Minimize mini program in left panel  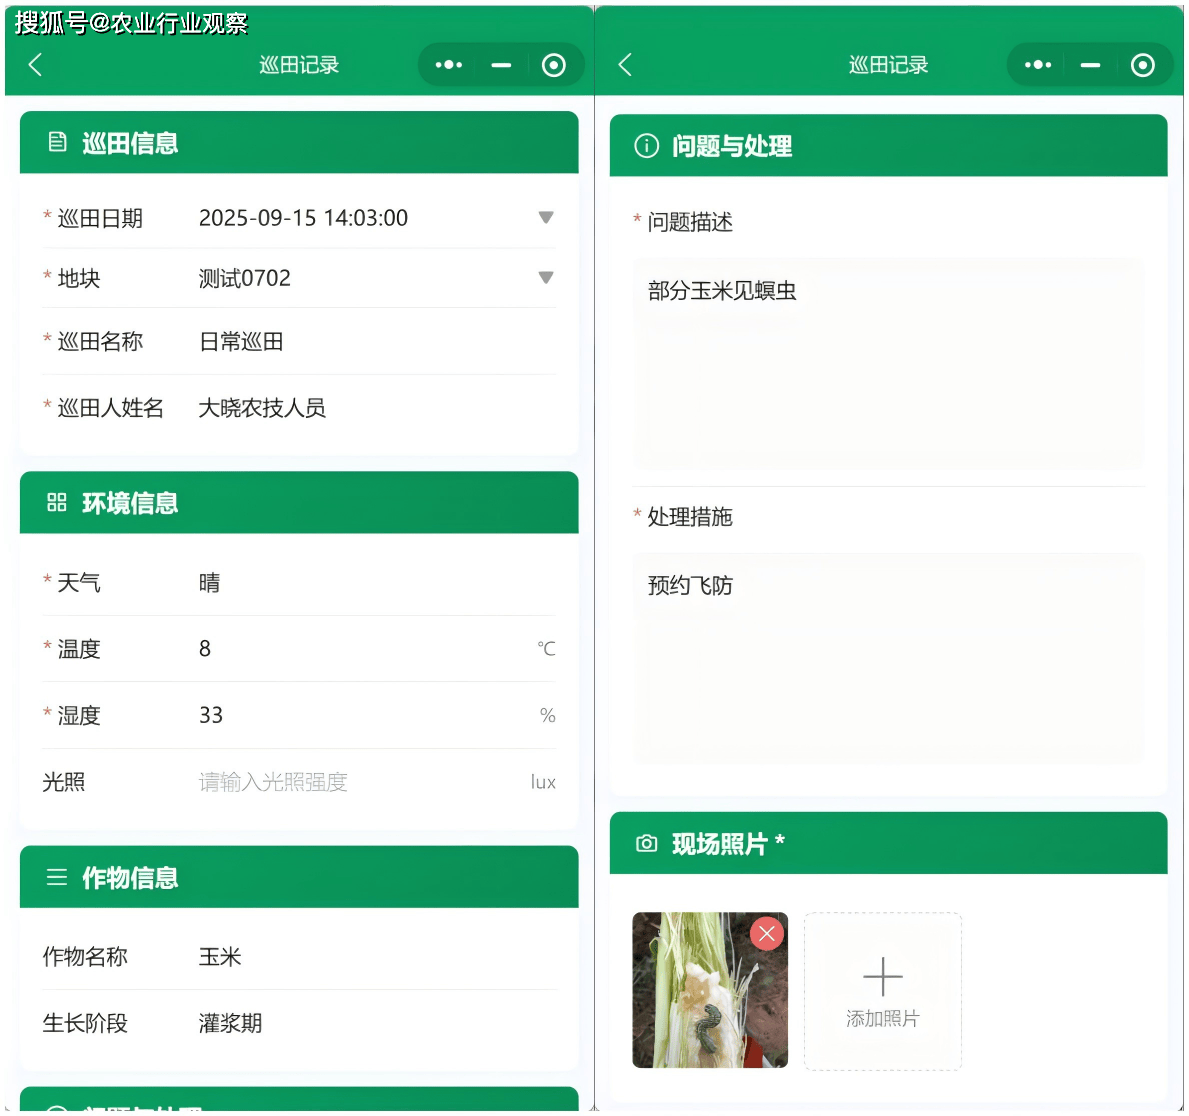[x=501, y=65]
